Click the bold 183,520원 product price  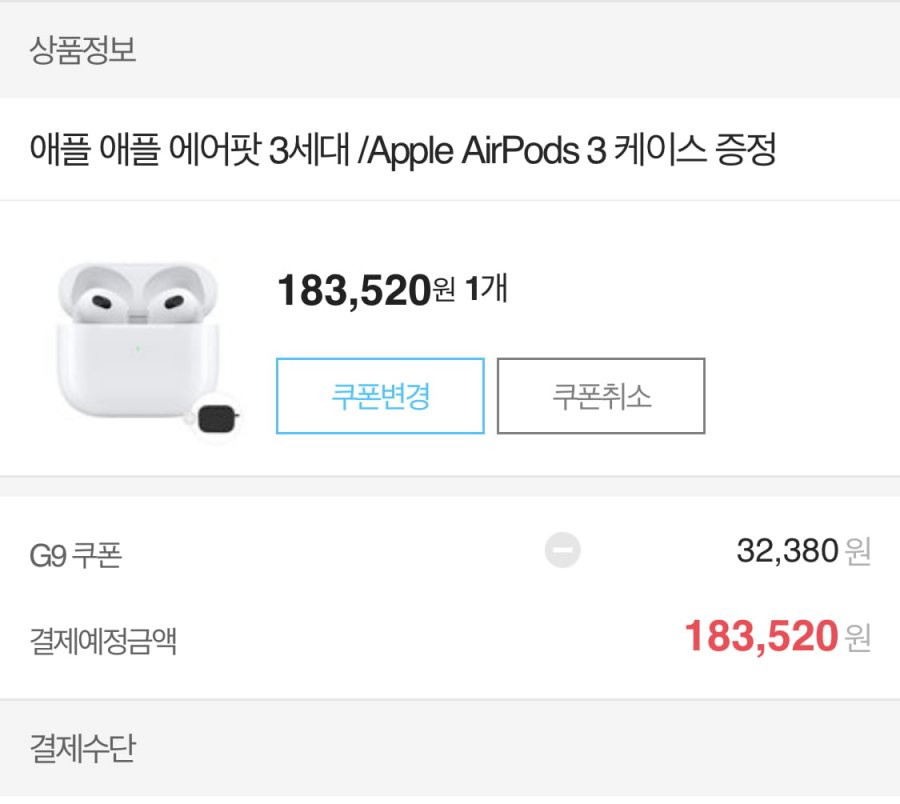(366, 290)
